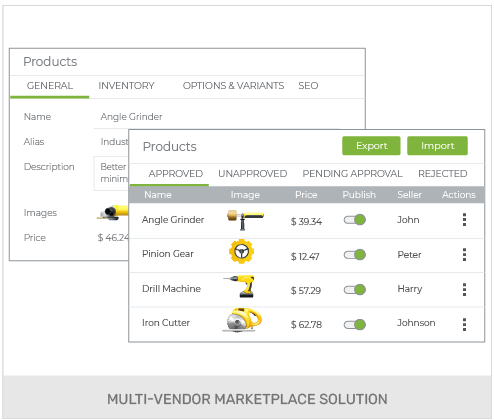Click seller name Harry
The image size is (494, 420).
(410, 289)
